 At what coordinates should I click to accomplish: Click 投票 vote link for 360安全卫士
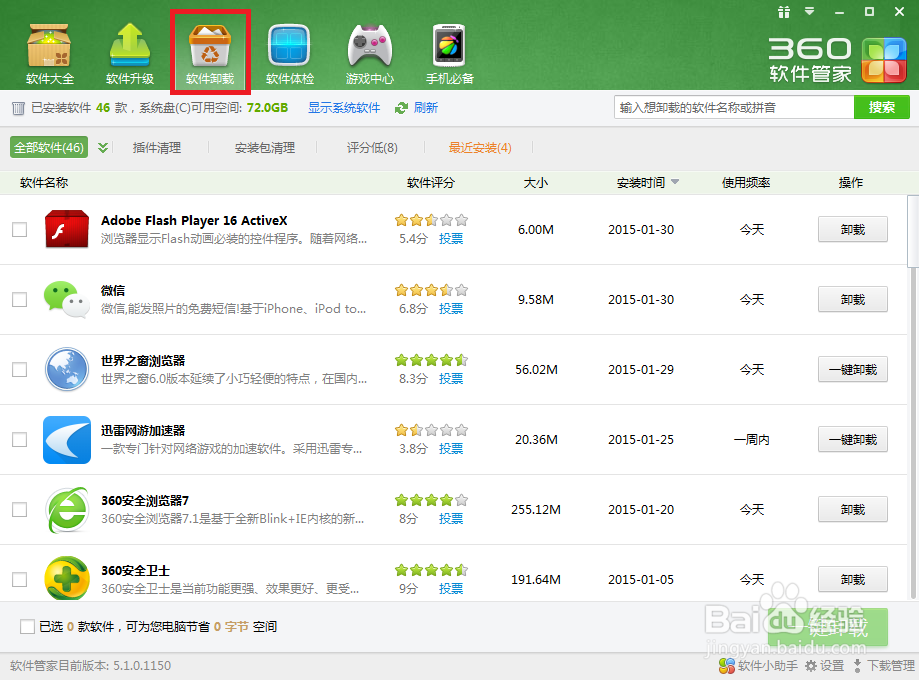coord(451,589)
